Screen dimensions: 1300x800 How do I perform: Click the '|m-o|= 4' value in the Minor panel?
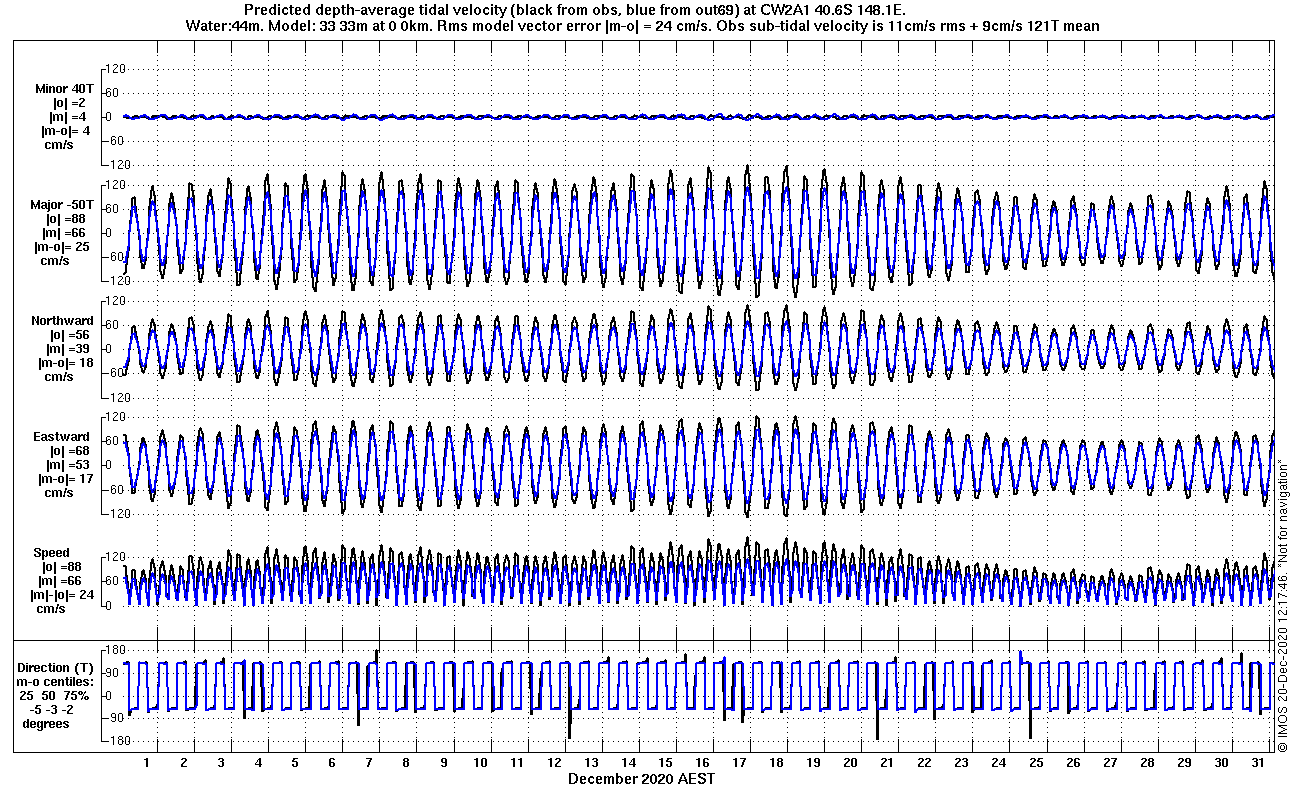coord(66,130)
